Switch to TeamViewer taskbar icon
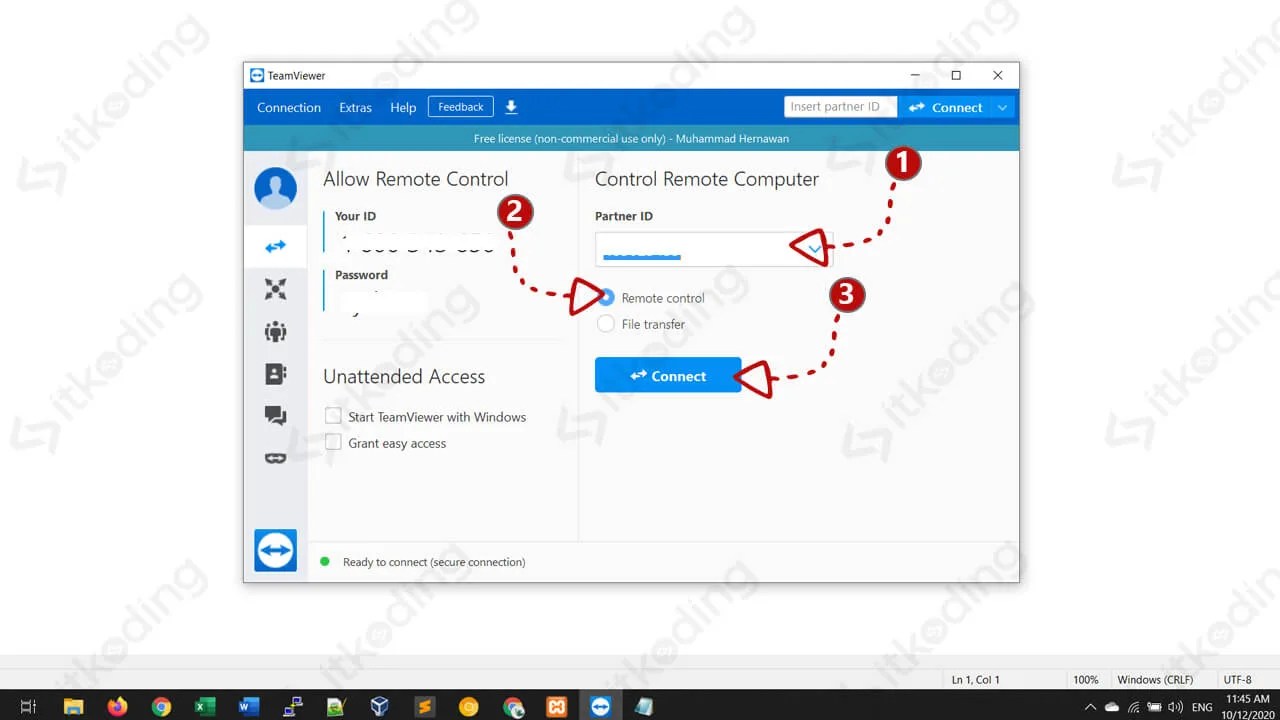The image size is (1280, 720). click(x=600, y=706)
